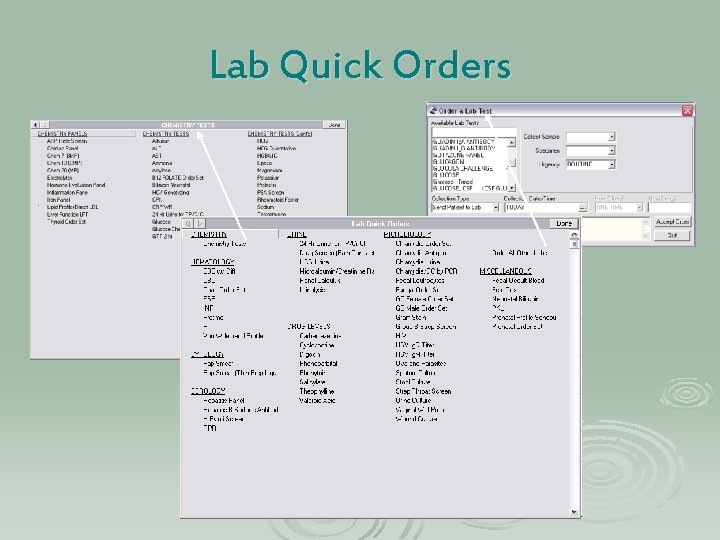Click Sodium in Chemistry Tests
Image resolution: width=720 pixels, height=540 pixels.
coord(265,207)
